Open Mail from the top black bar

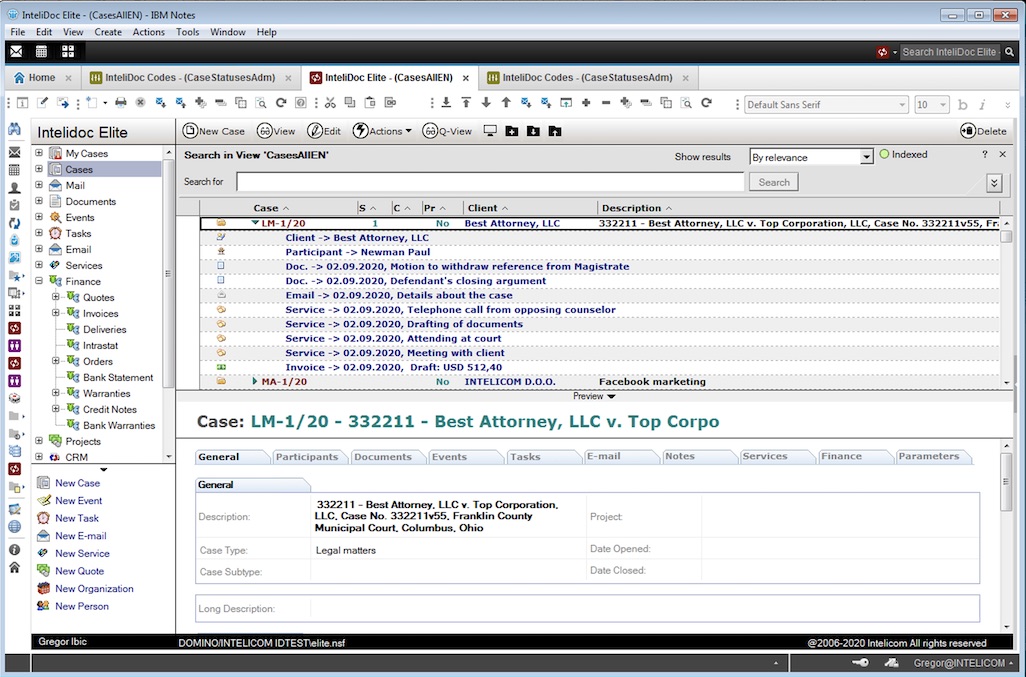tap(16, 52)
